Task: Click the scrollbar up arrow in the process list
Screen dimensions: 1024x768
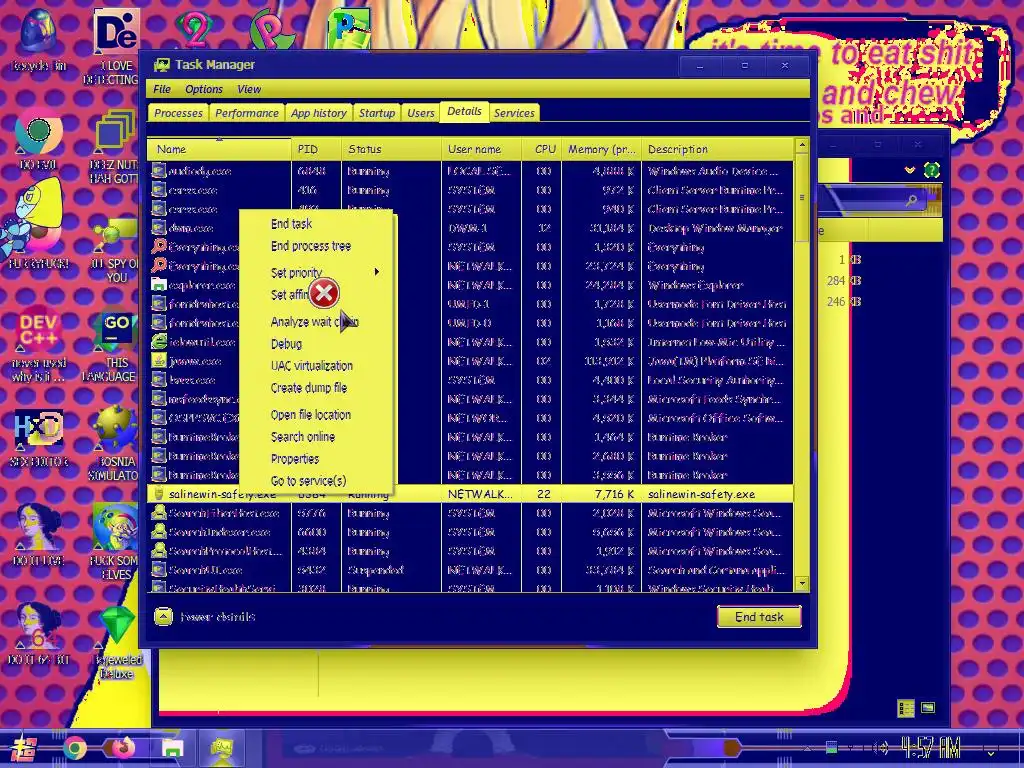Action: [x=802, y=145]
